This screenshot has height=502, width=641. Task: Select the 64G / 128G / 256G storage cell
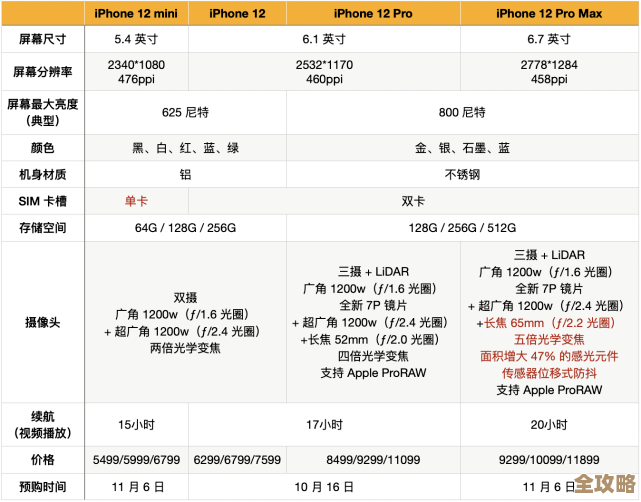[x=185, y=228]
